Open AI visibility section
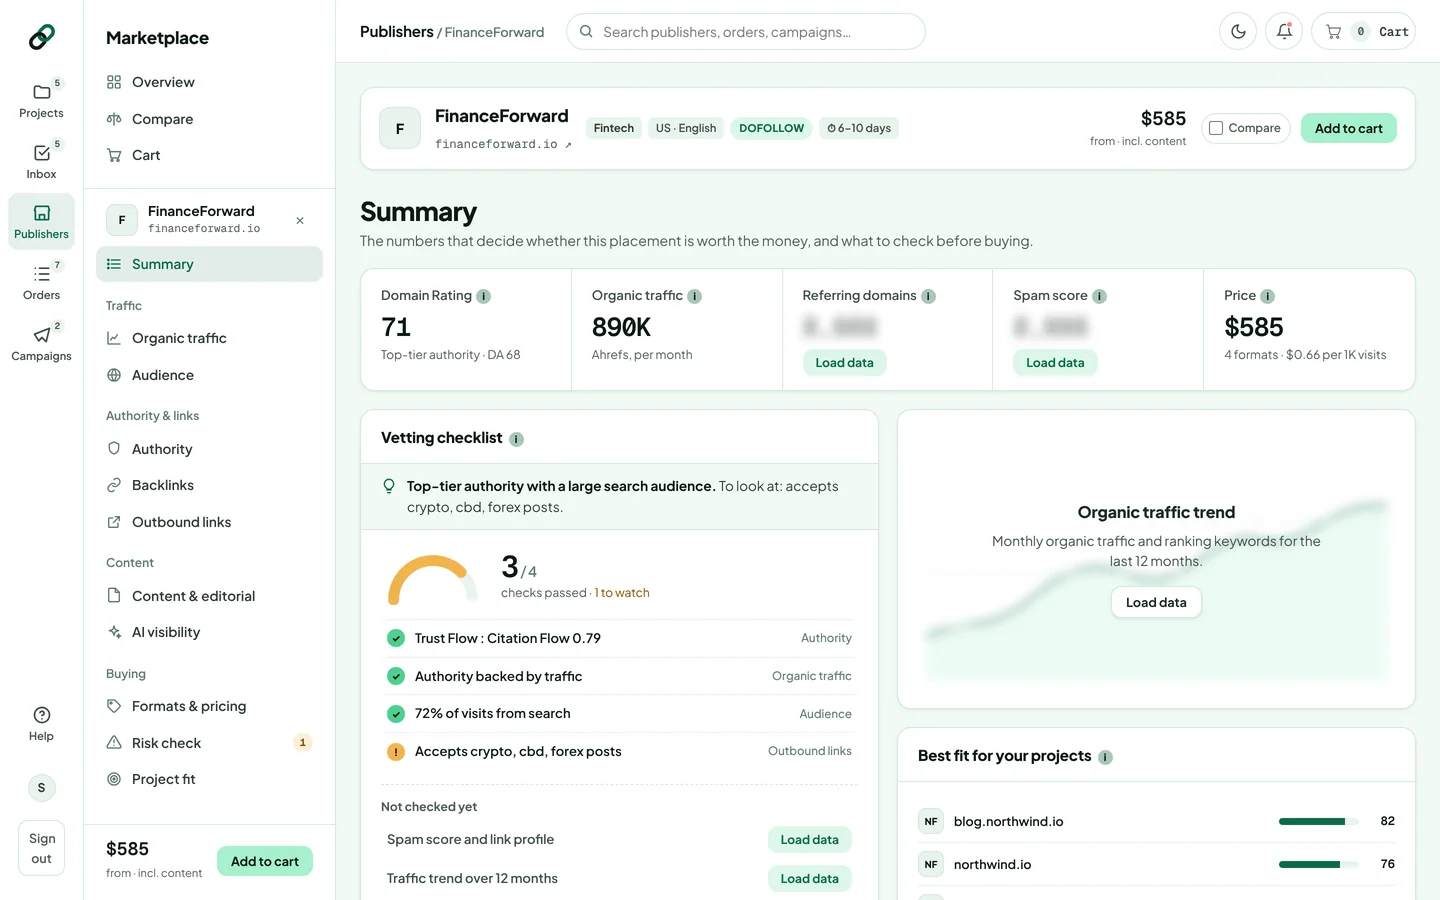Image resolution: width=1440 pixels, height=900 pixels. [x=209, y=632]
